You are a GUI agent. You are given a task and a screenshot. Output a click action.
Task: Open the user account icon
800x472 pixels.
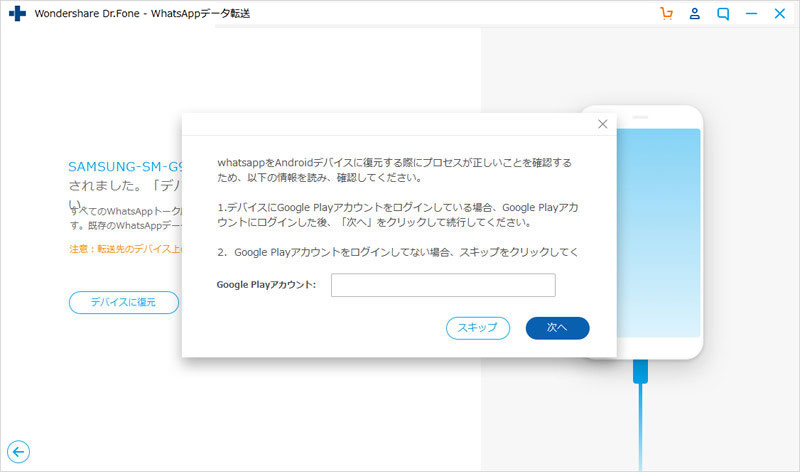[x=694, y=14]
